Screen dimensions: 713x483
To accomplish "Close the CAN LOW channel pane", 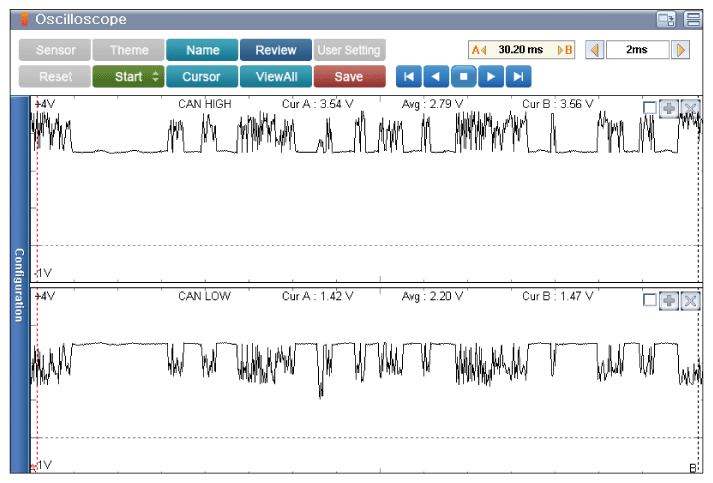I will tap(690, 300).
